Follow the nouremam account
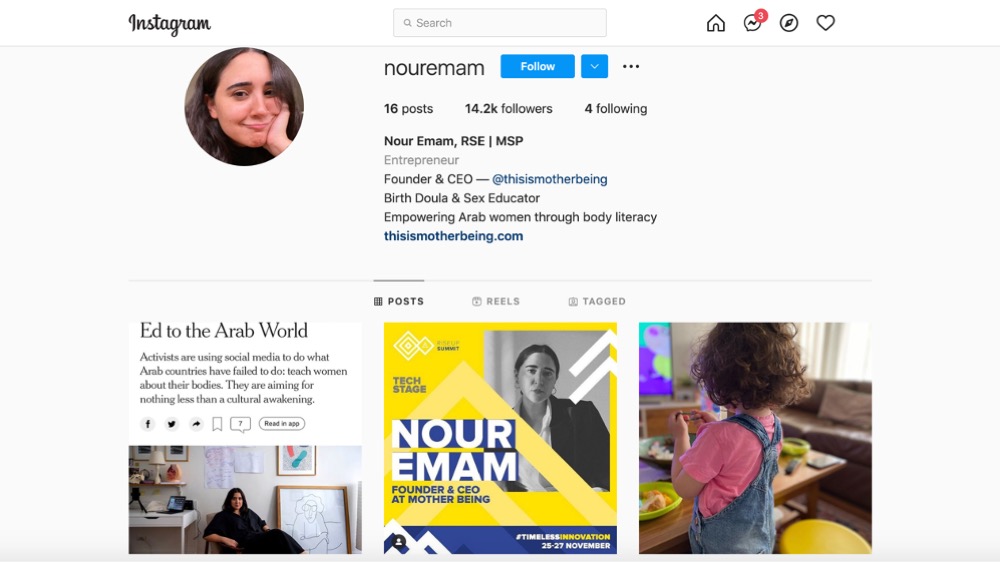This screenshot has height=562, width=1000. [x=538, y=66]
